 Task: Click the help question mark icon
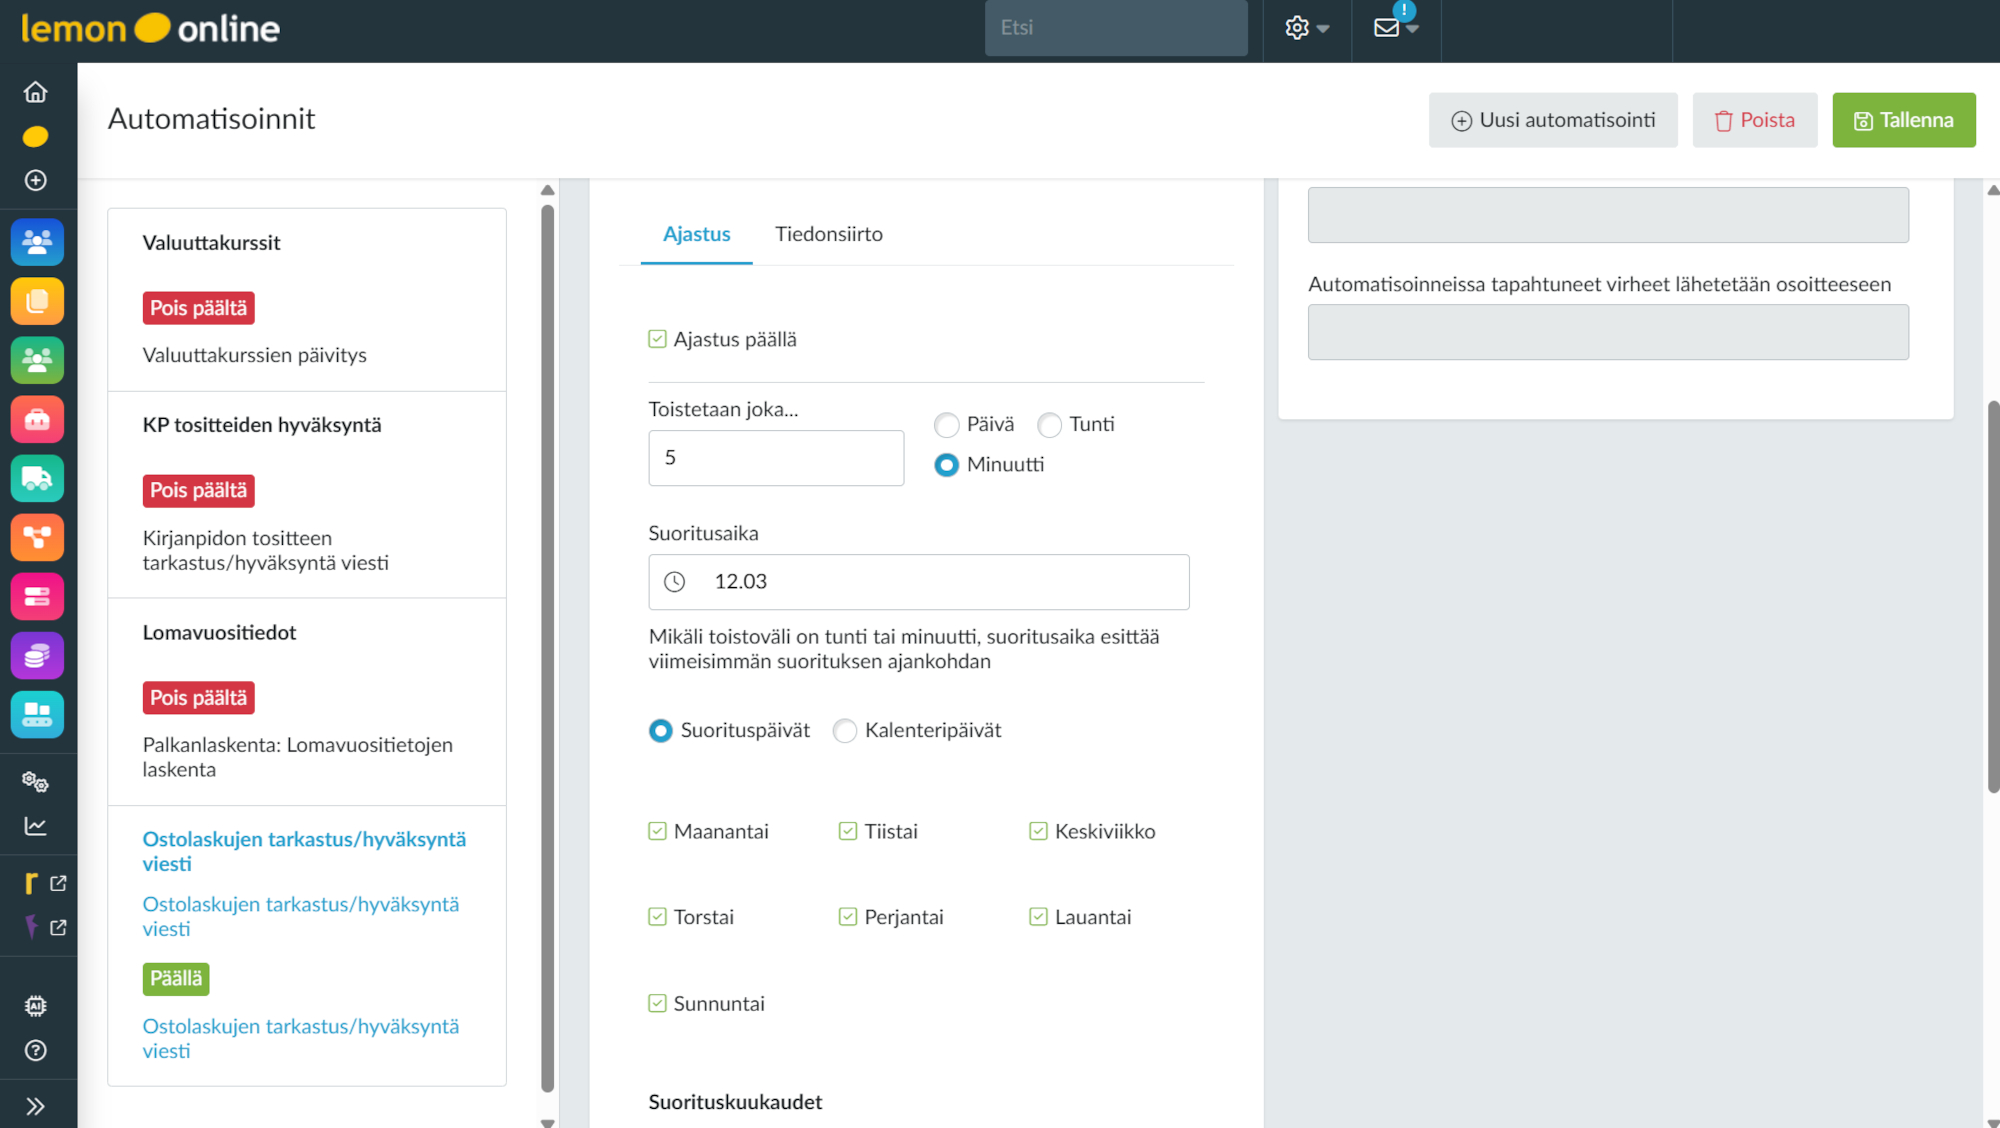36,1050
